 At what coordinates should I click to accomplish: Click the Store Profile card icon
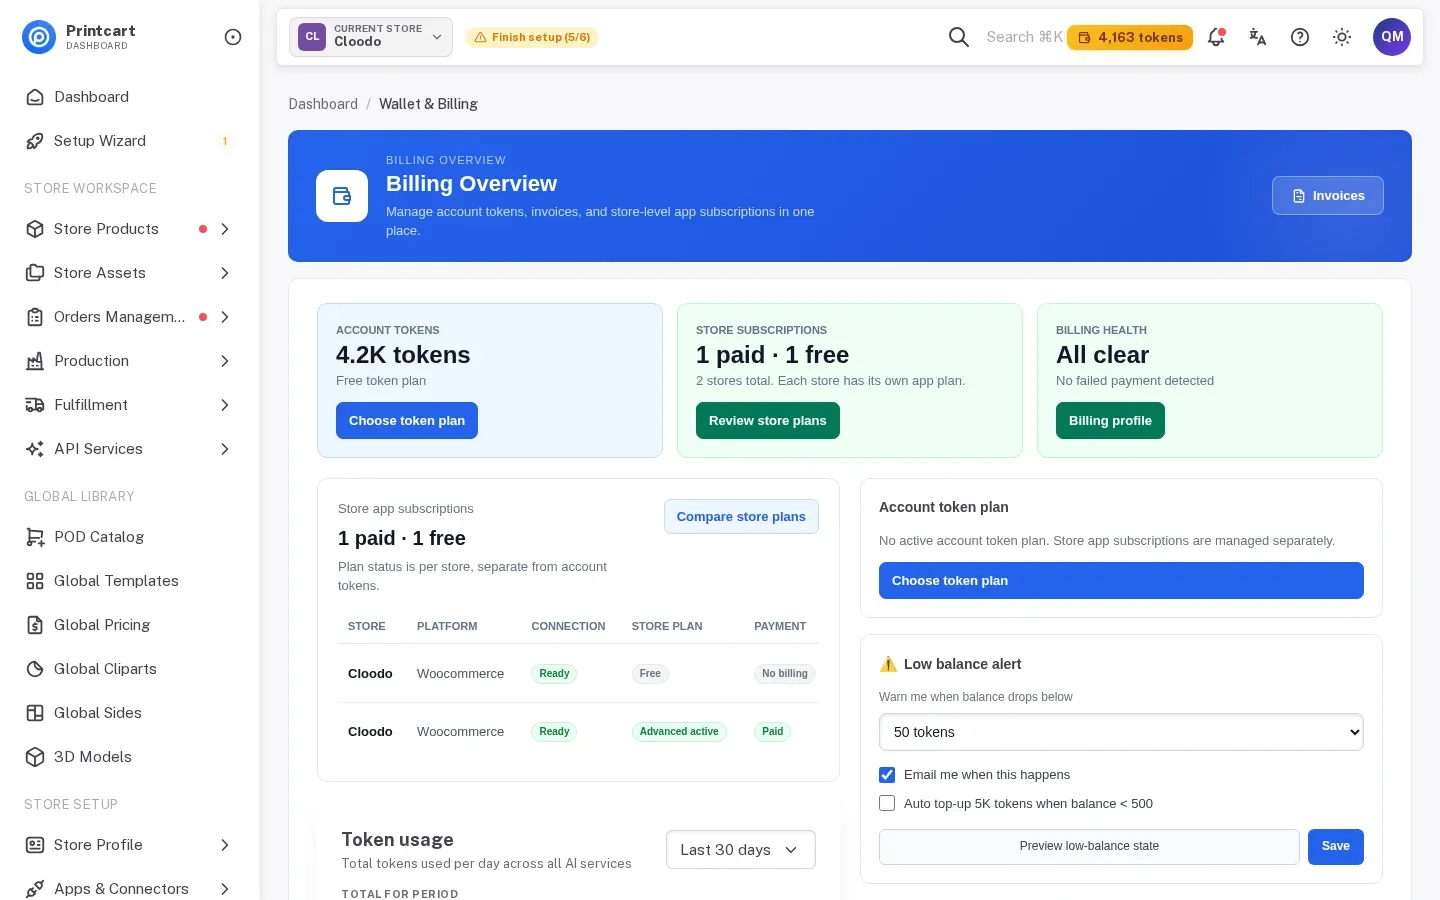pos(35,845)
